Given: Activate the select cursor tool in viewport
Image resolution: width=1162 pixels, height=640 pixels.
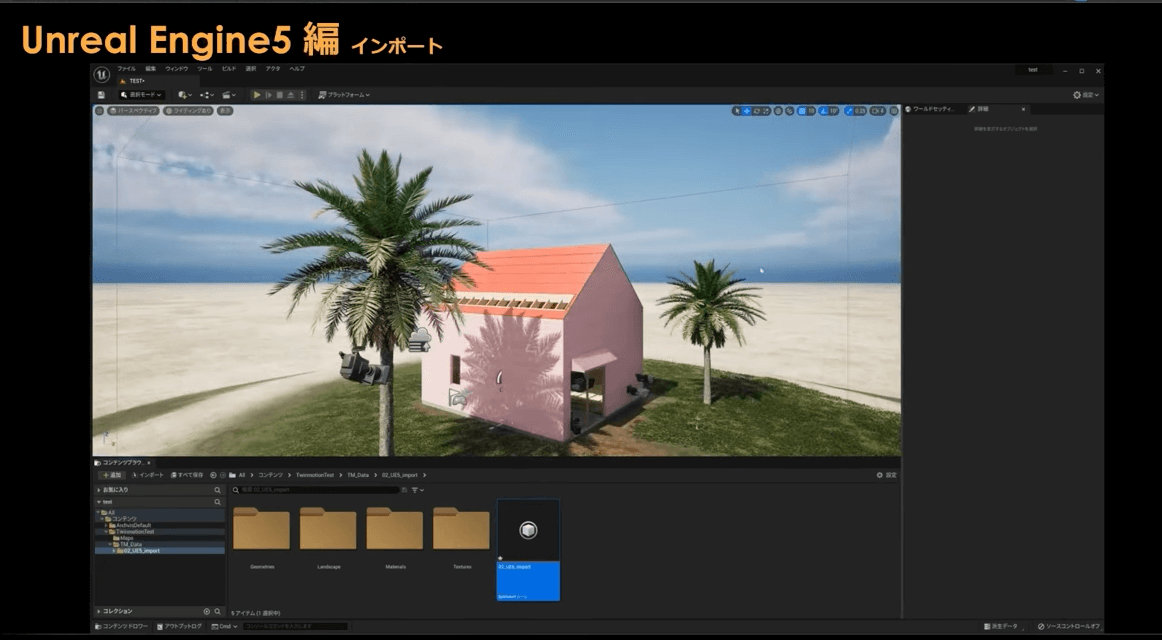Looking at the screenshot, I should (x=737, y=111).
